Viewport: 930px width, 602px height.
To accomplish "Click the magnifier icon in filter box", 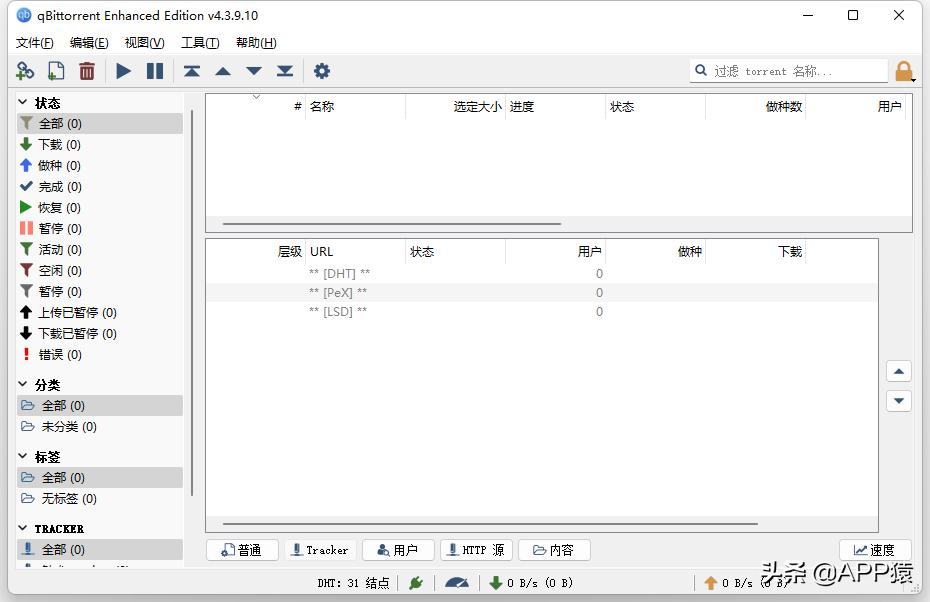I will point(700,71).
